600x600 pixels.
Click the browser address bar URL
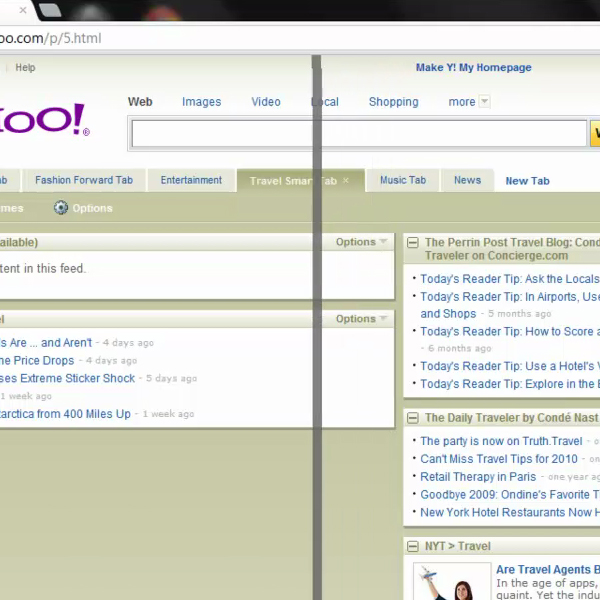(x=51, y=38)
